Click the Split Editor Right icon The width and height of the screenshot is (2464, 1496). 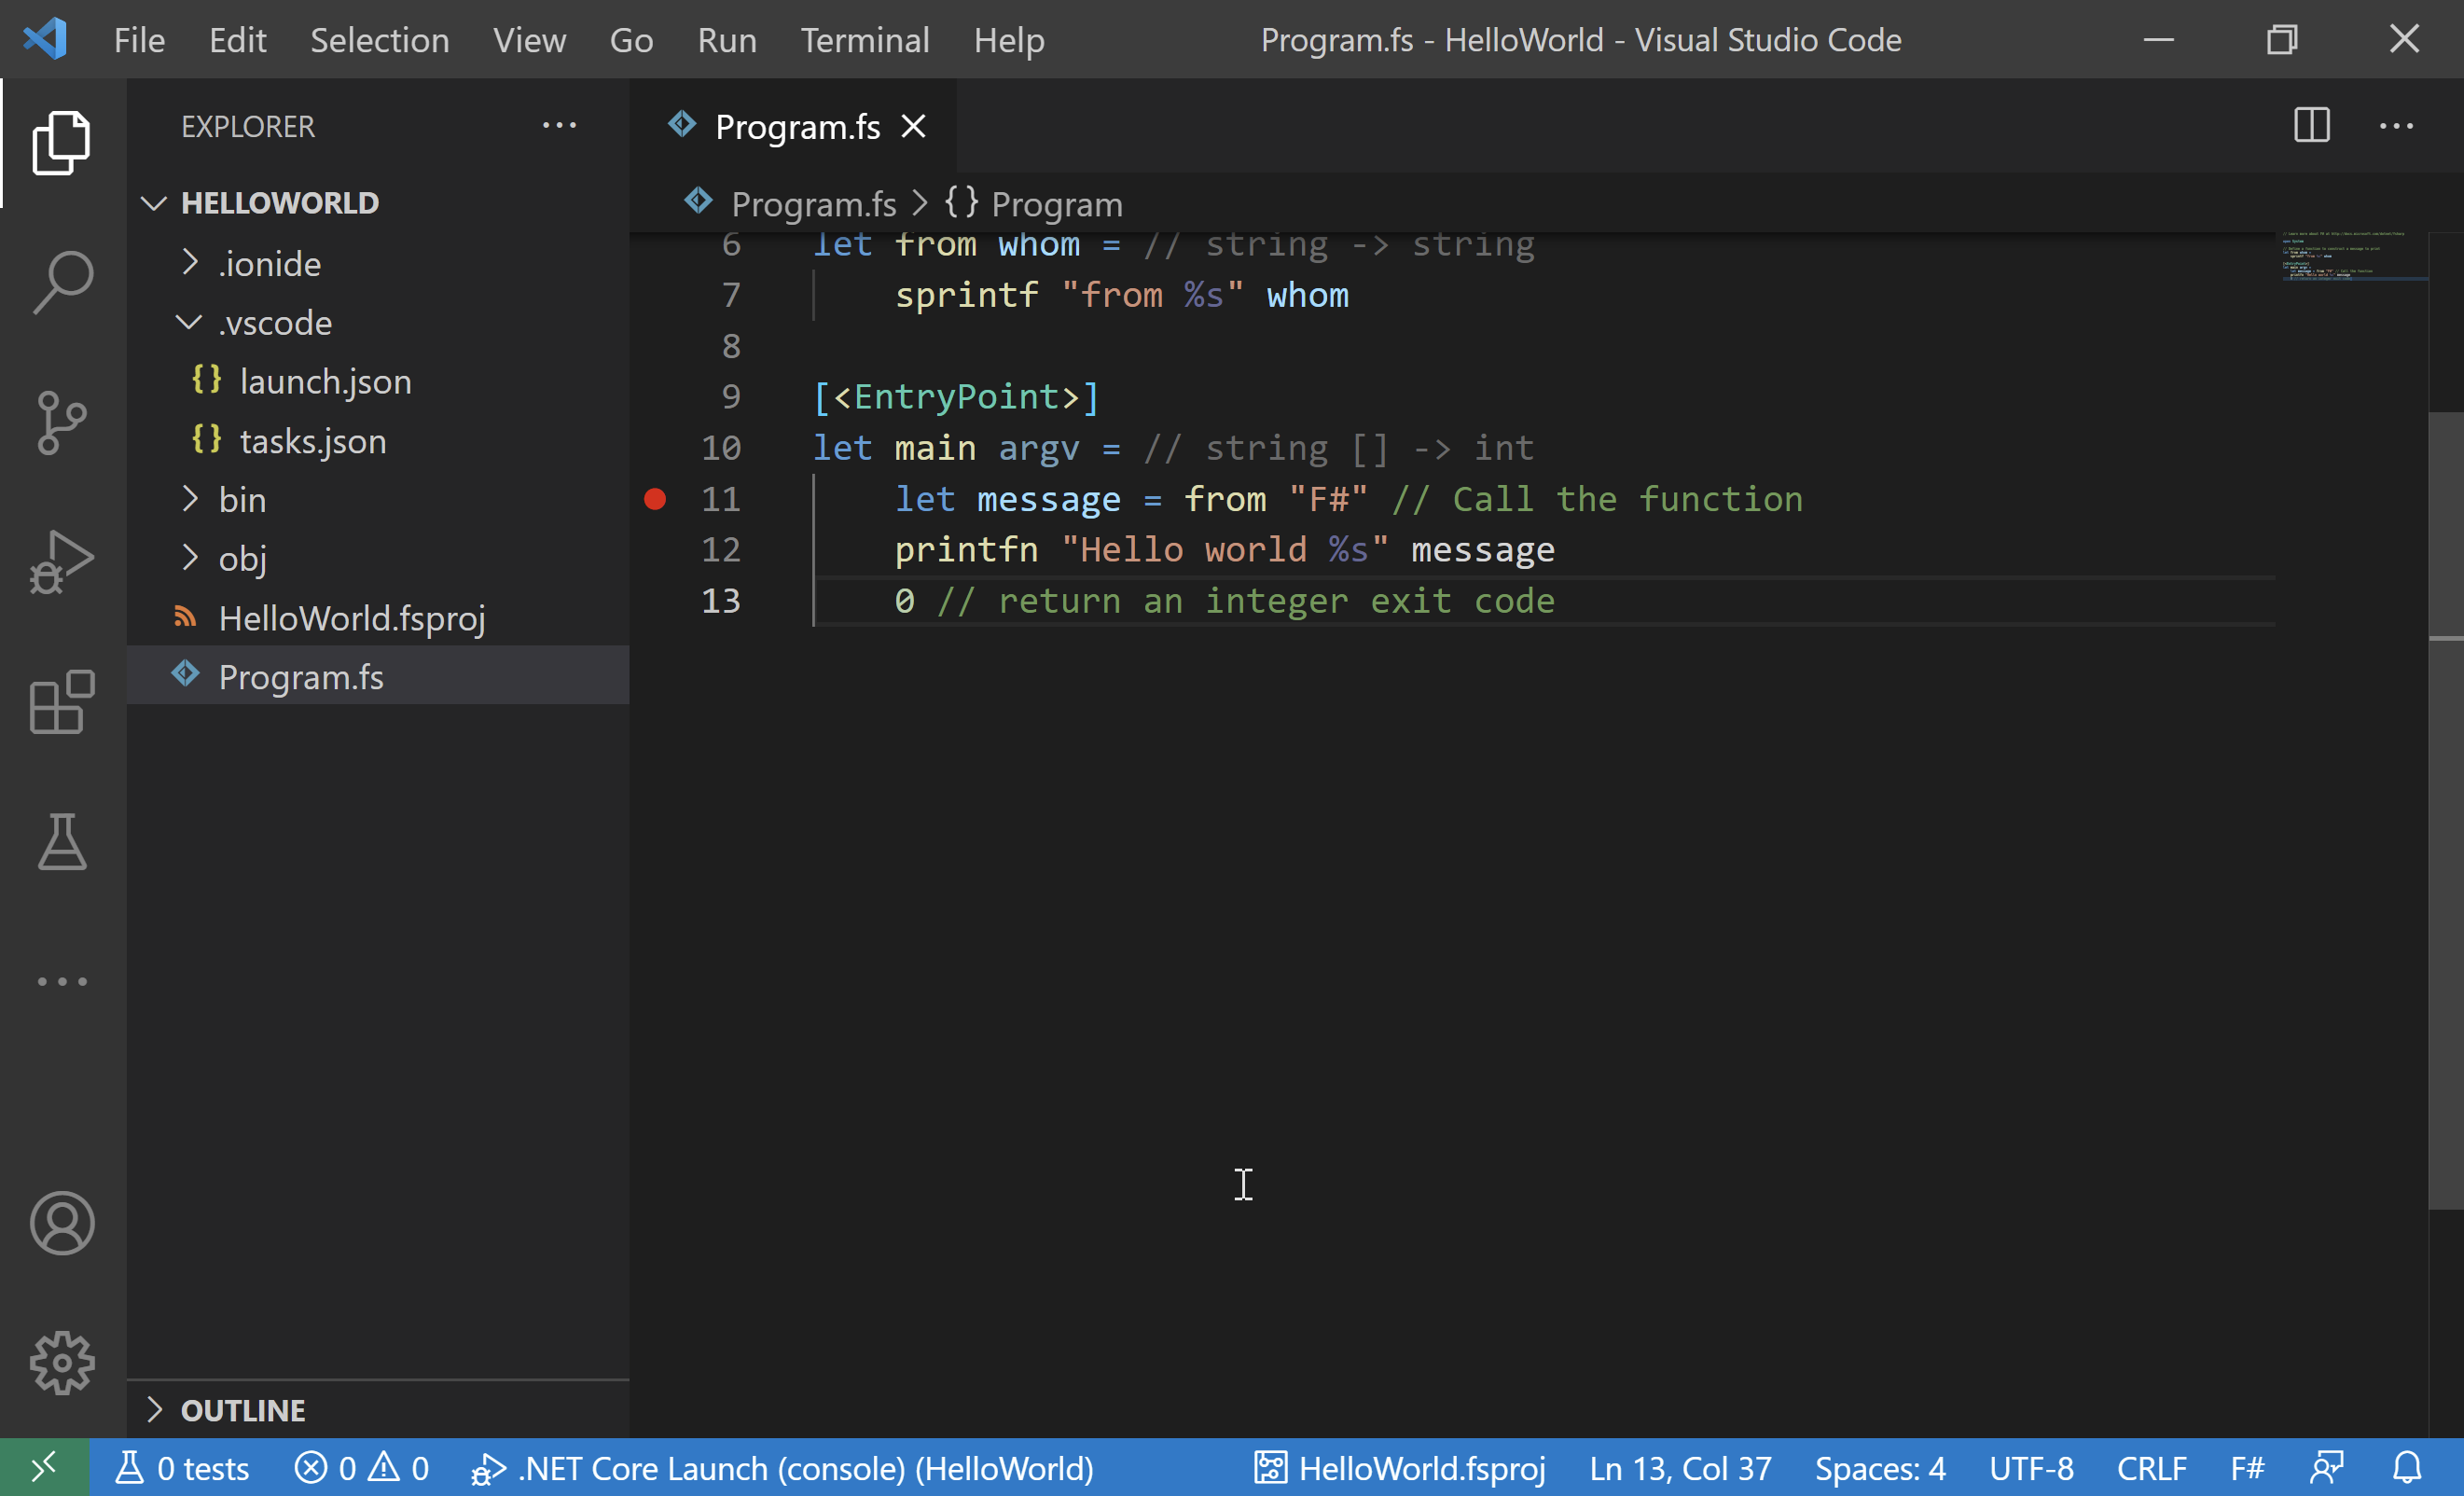pos(2311,126)
